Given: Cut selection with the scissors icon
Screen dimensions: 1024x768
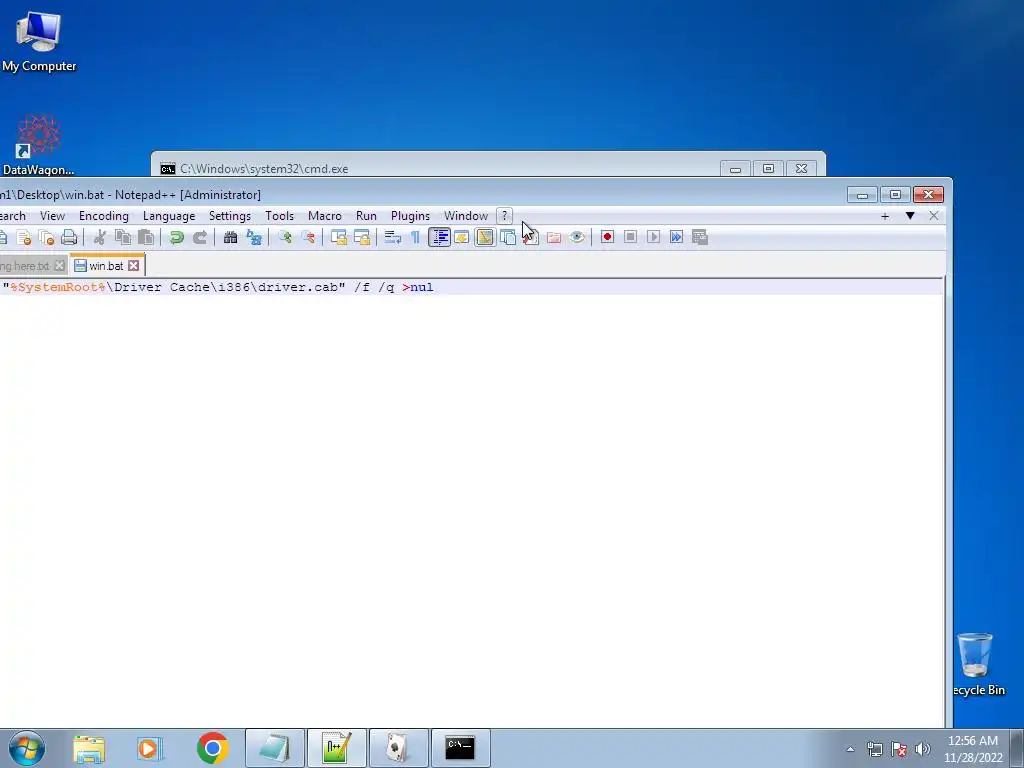Looking at the screenshot, I should [99, 237].
